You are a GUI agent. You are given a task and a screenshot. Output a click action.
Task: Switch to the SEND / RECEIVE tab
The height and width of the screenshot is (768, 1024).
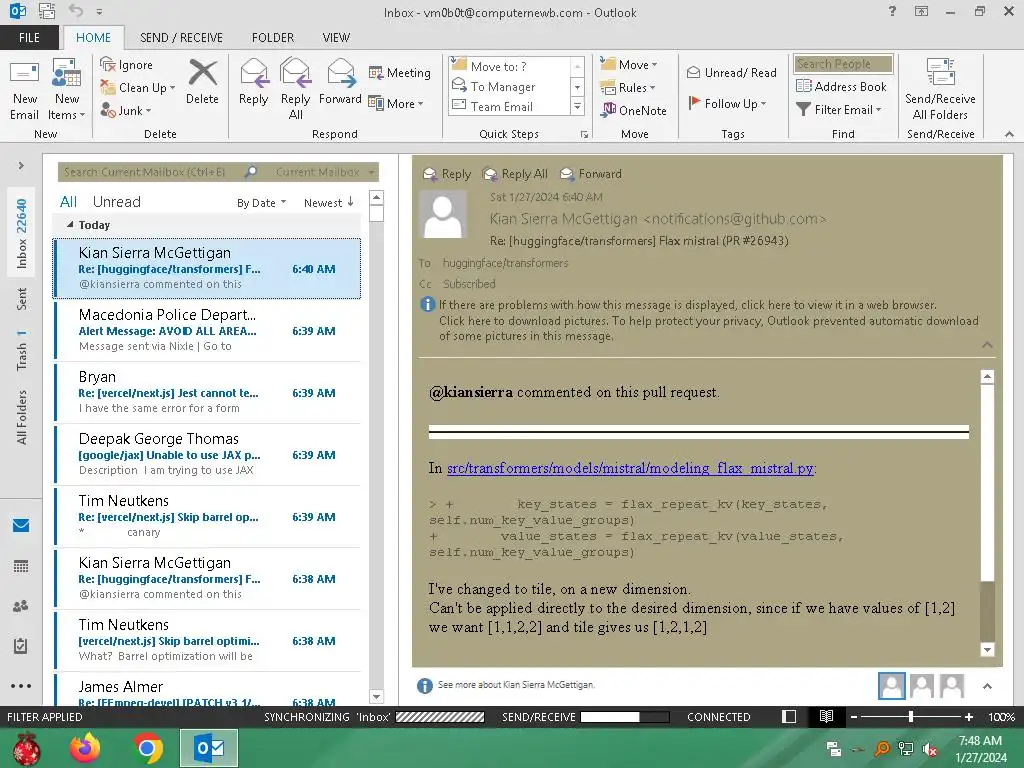[x=182, y=37]
